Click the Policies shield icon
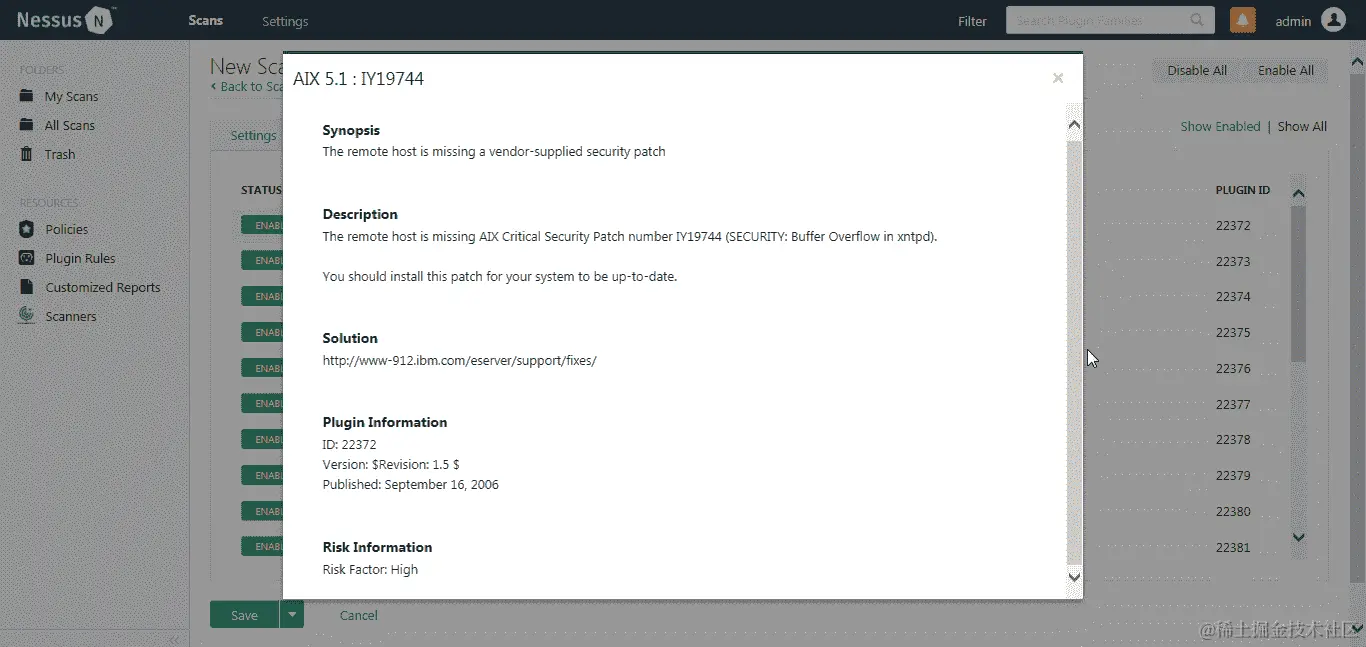This screenshot has height=647, width=1366. click(x=27, y=229)
